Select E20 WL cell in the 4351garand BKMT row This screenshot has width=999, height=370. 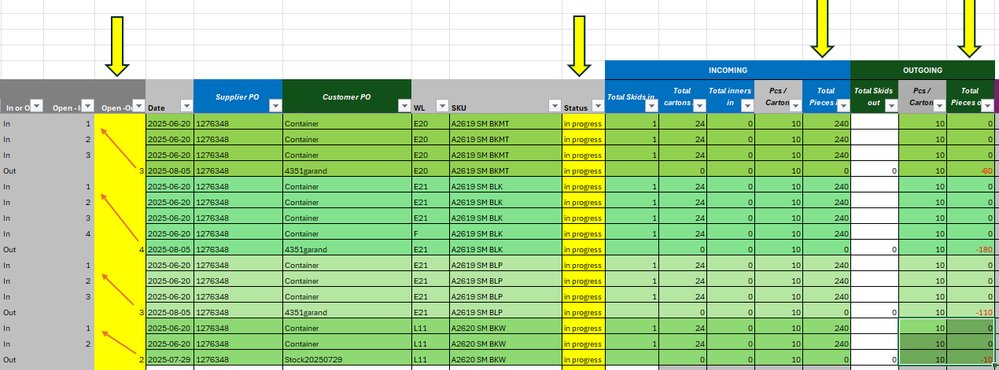430,171
